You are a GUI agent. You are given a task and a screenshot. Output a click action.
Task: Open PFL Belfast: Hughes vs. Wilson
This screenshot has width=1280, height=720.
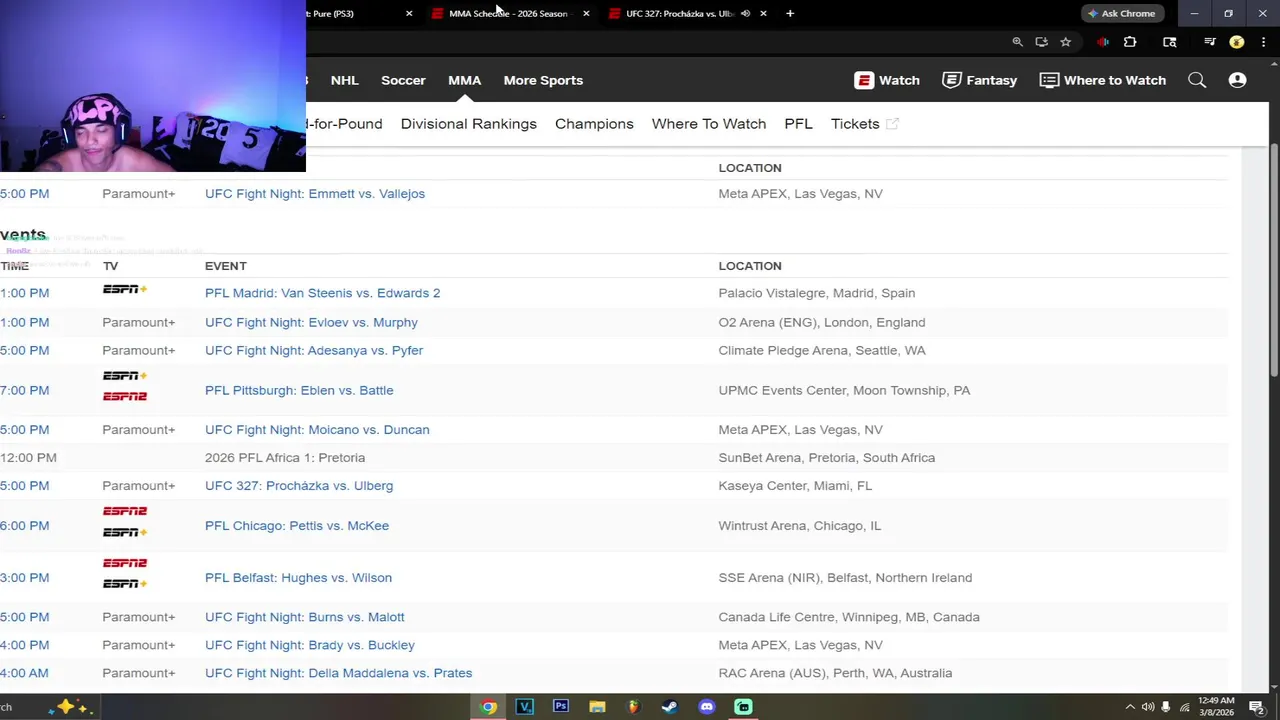pyautogui.click(x=298, y=578)
